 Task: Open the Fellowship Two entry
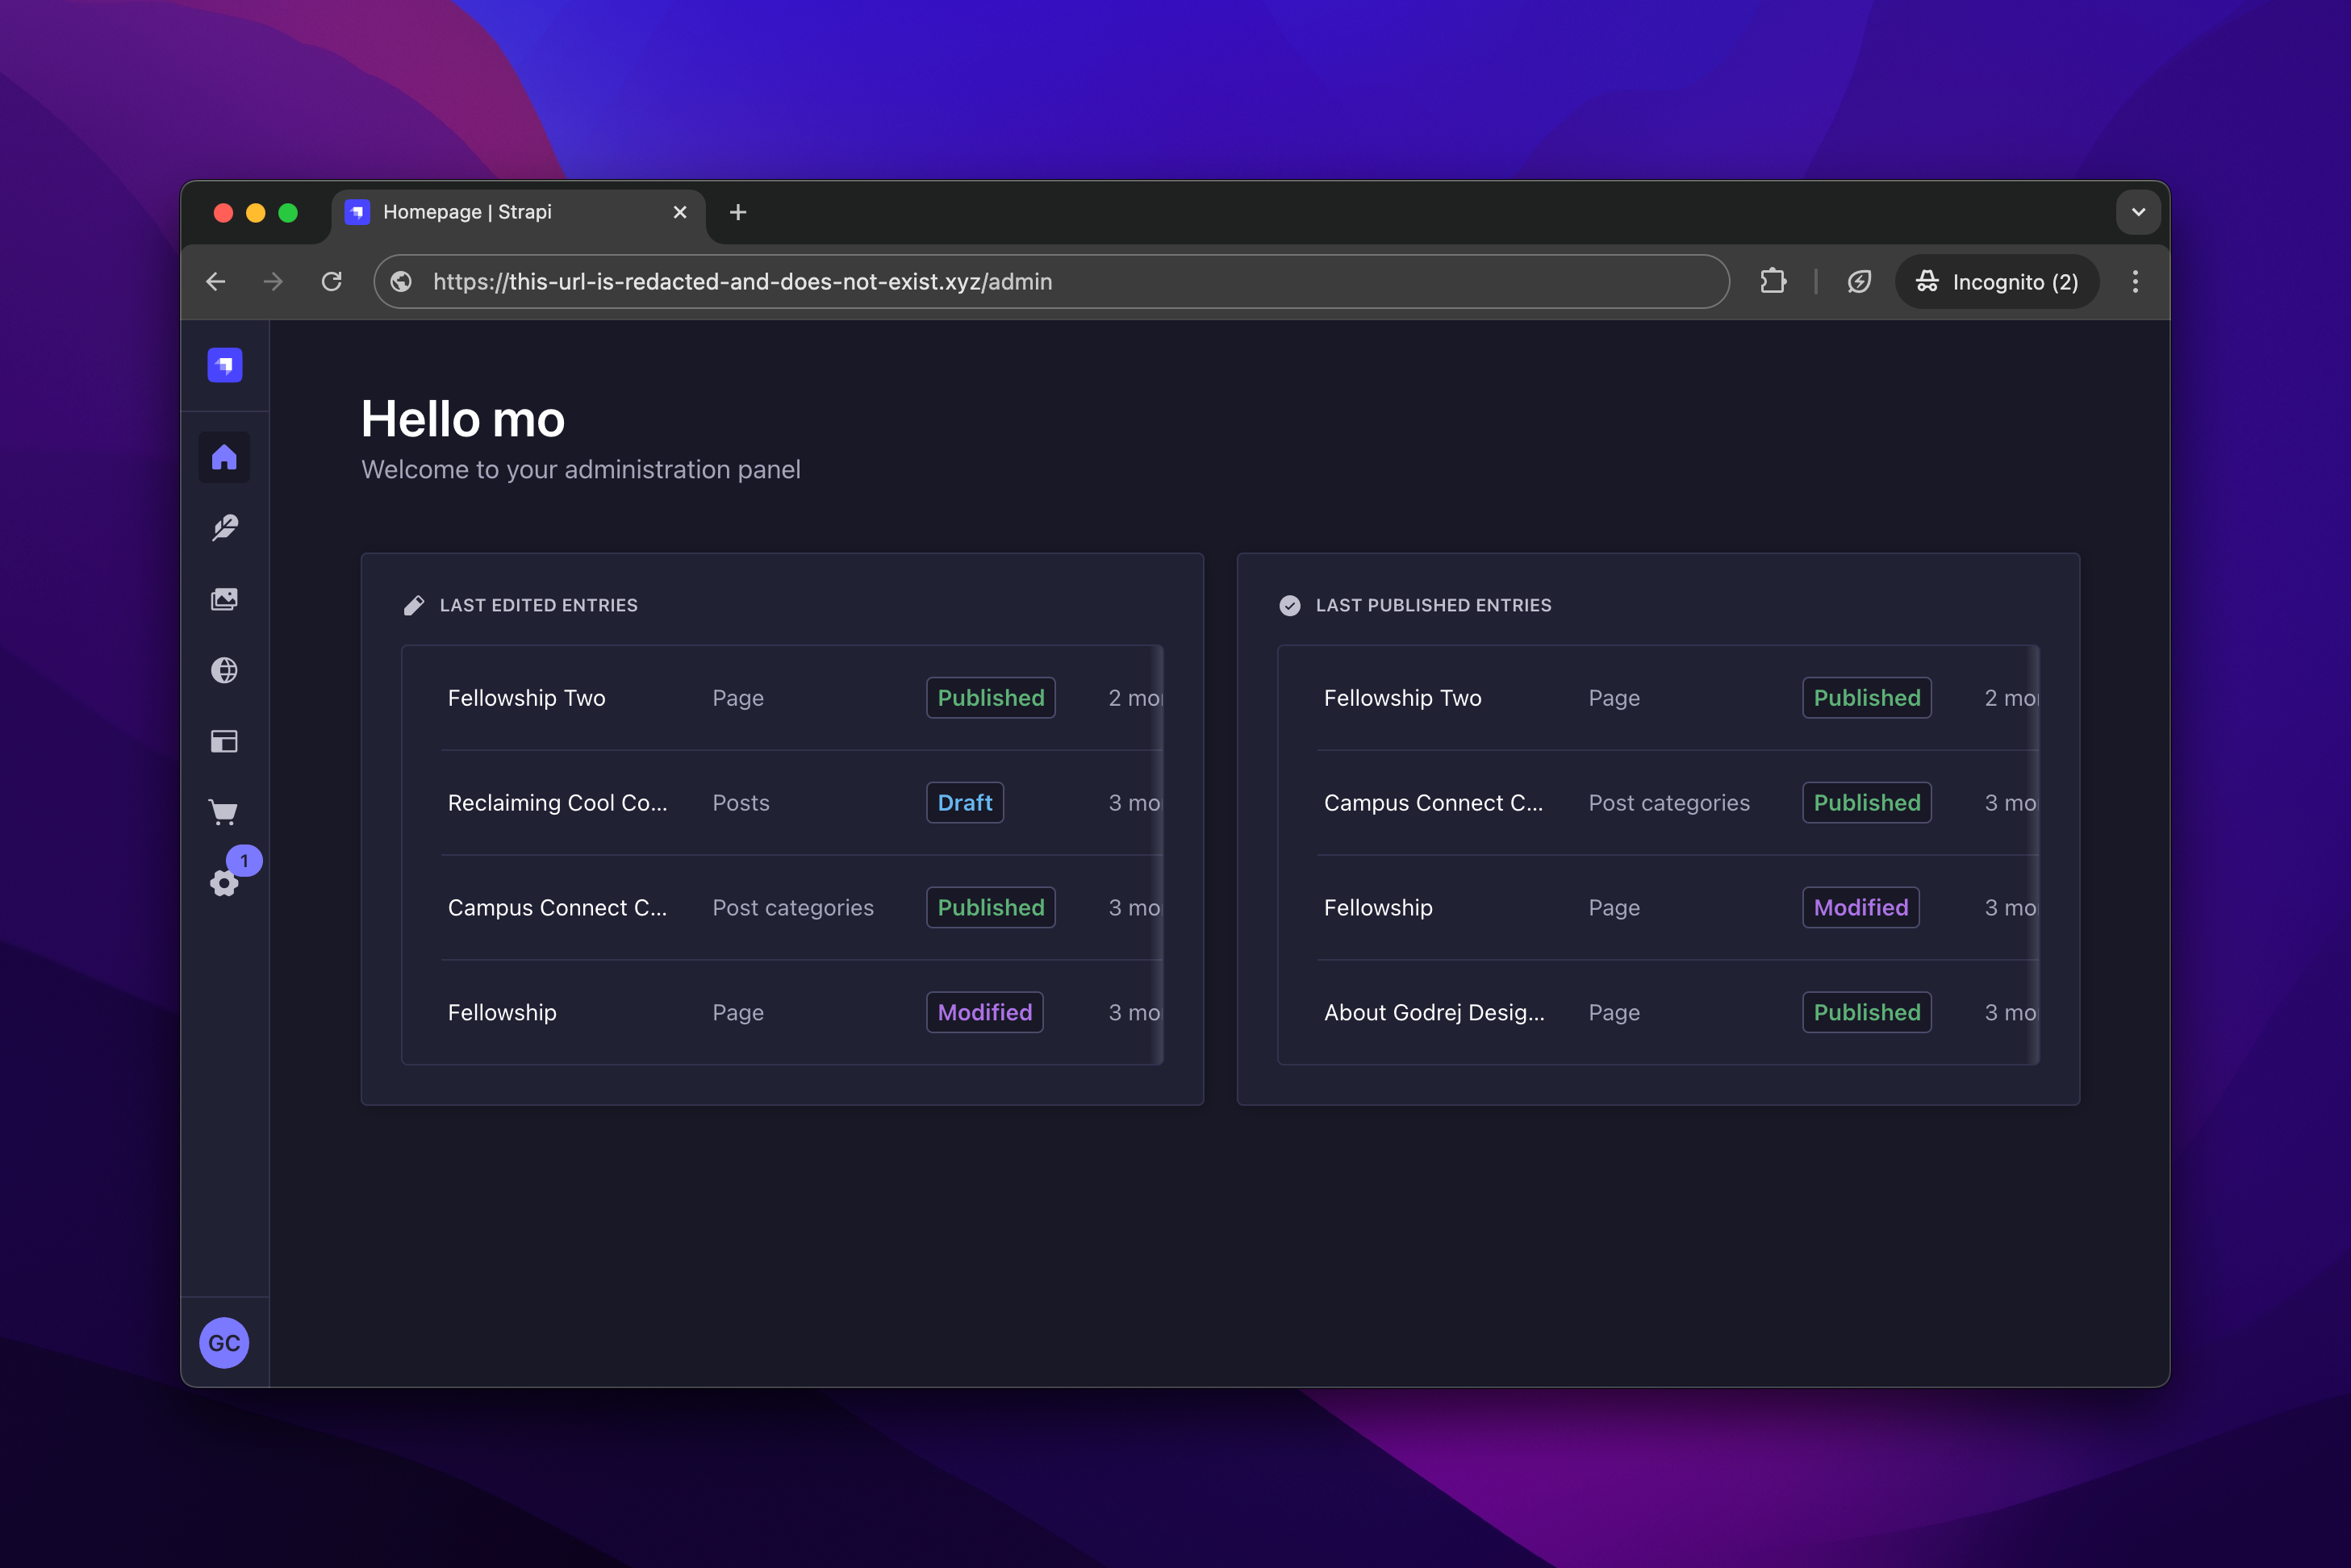tap(526, 698)
